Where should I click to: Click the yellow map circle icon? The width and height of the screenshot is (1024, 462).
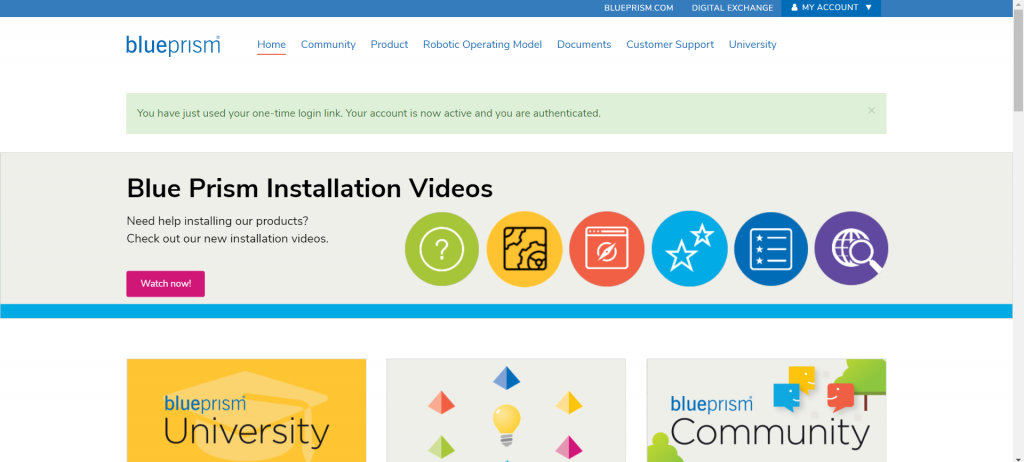524,249
